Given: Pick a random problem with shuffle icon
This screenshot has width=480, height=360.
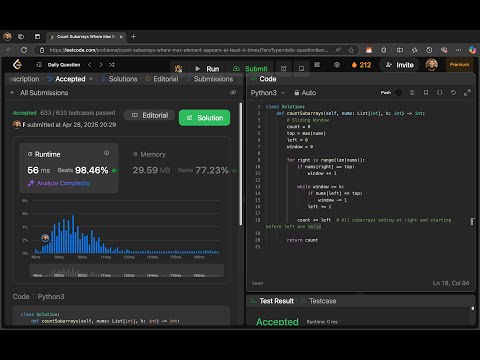Looking at the screenshot, I should point(112,65).
